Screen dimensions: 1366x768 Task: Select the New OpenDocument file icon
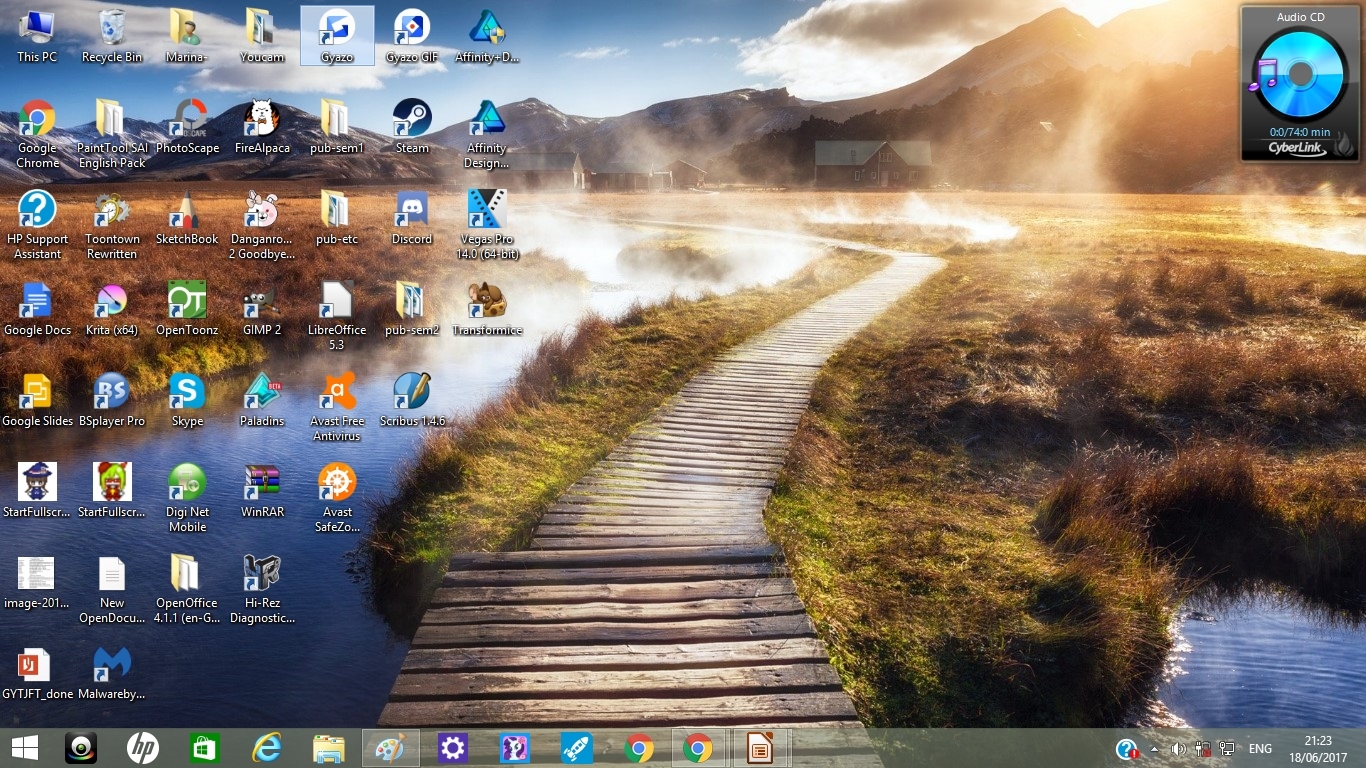click(x=112, y=589)
